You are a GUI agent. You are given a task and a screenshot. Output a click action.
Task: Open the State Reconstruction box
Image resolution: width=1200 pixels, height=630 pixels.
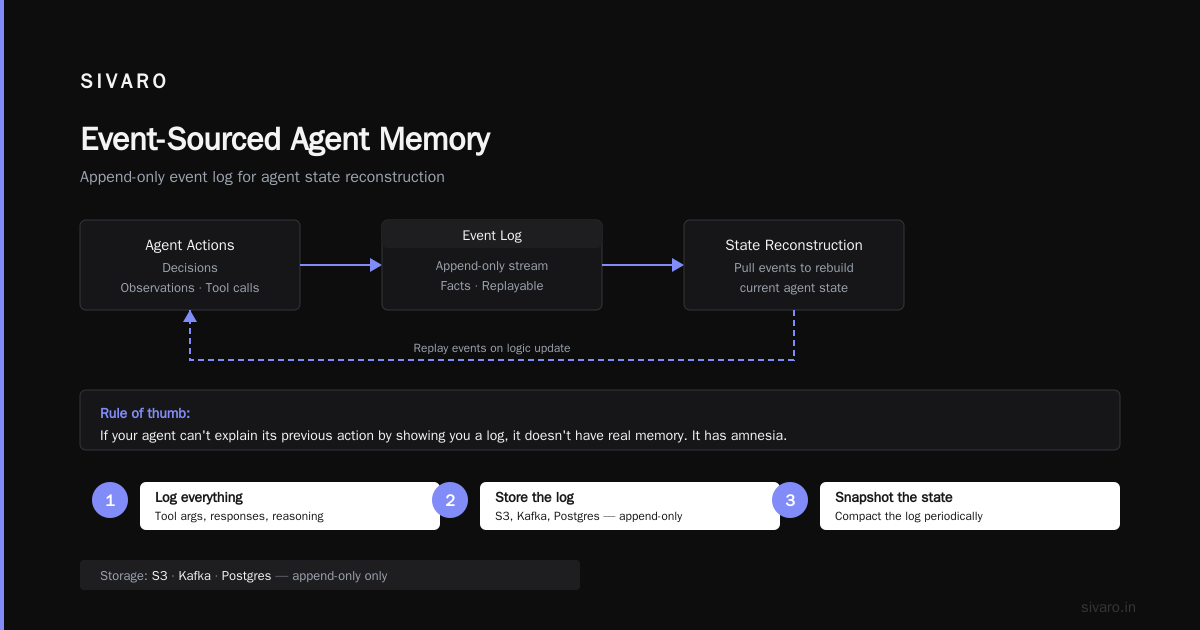tap(794, 265)
